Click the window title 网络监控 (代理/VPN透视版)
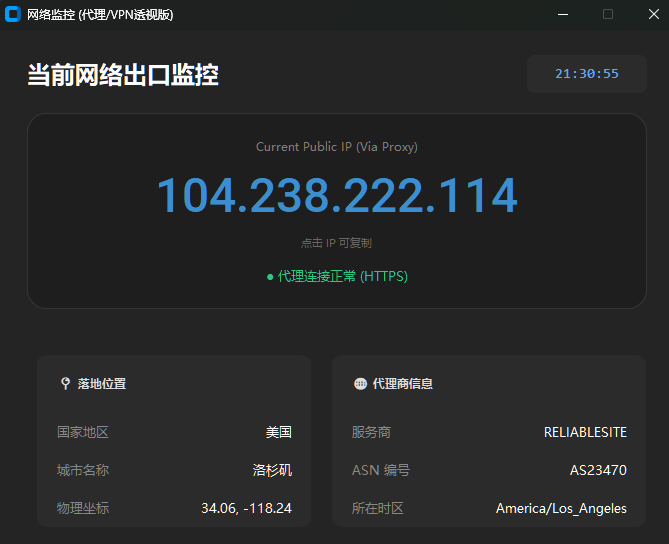This screenshot has height=544, width=669. tap(100, 15)
